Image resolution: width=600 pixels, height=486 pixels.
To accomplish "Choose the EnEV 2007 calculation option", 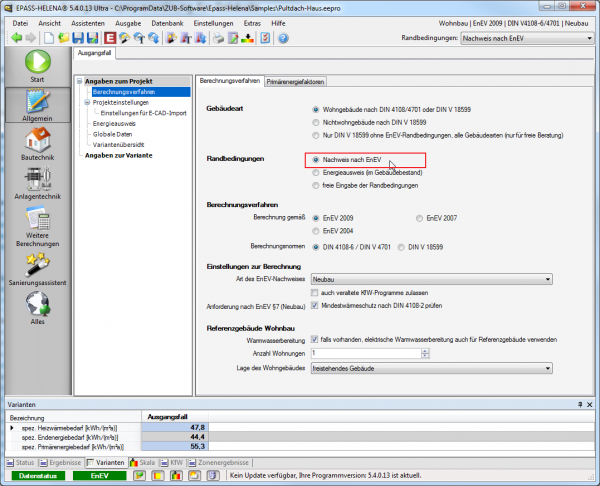I will [x=419, y=215].
